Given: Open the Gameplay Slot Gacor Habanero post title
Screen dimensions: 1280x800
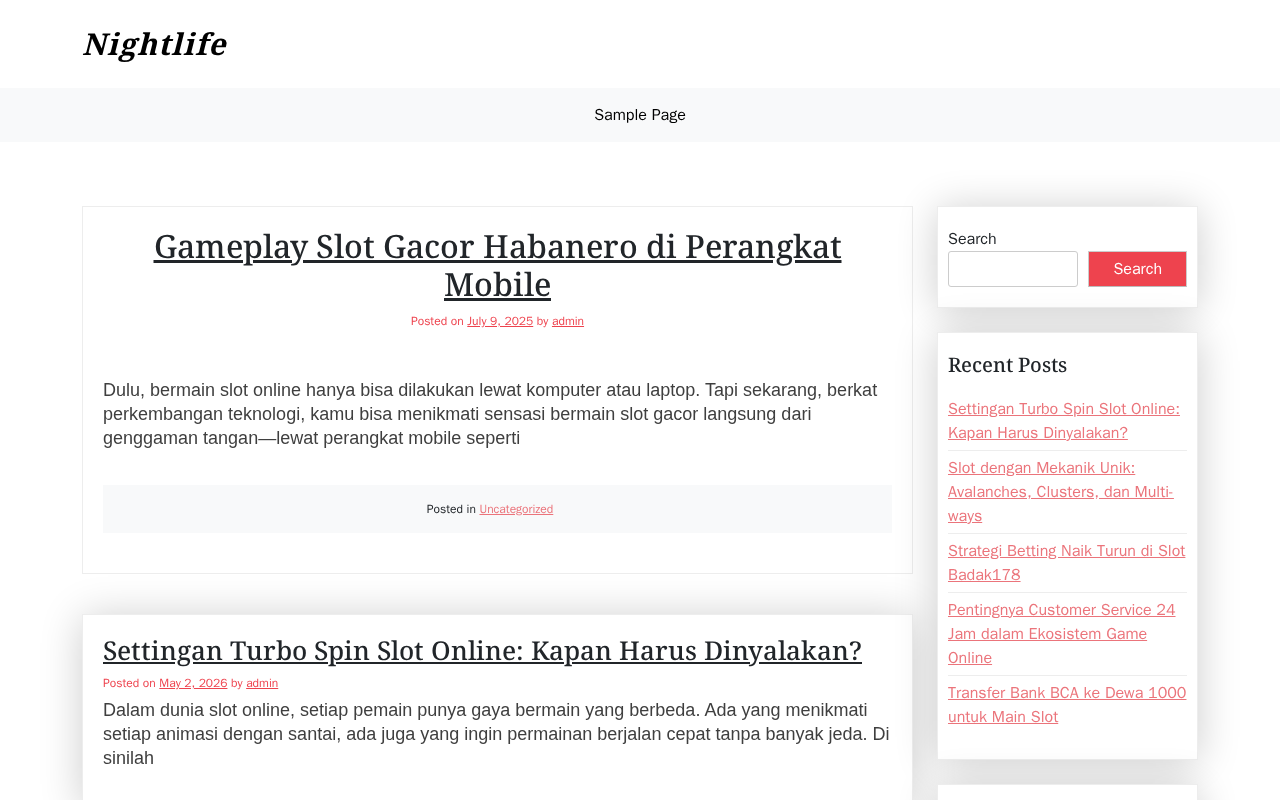Looking at the screenshot, I should tap(497, 265).
